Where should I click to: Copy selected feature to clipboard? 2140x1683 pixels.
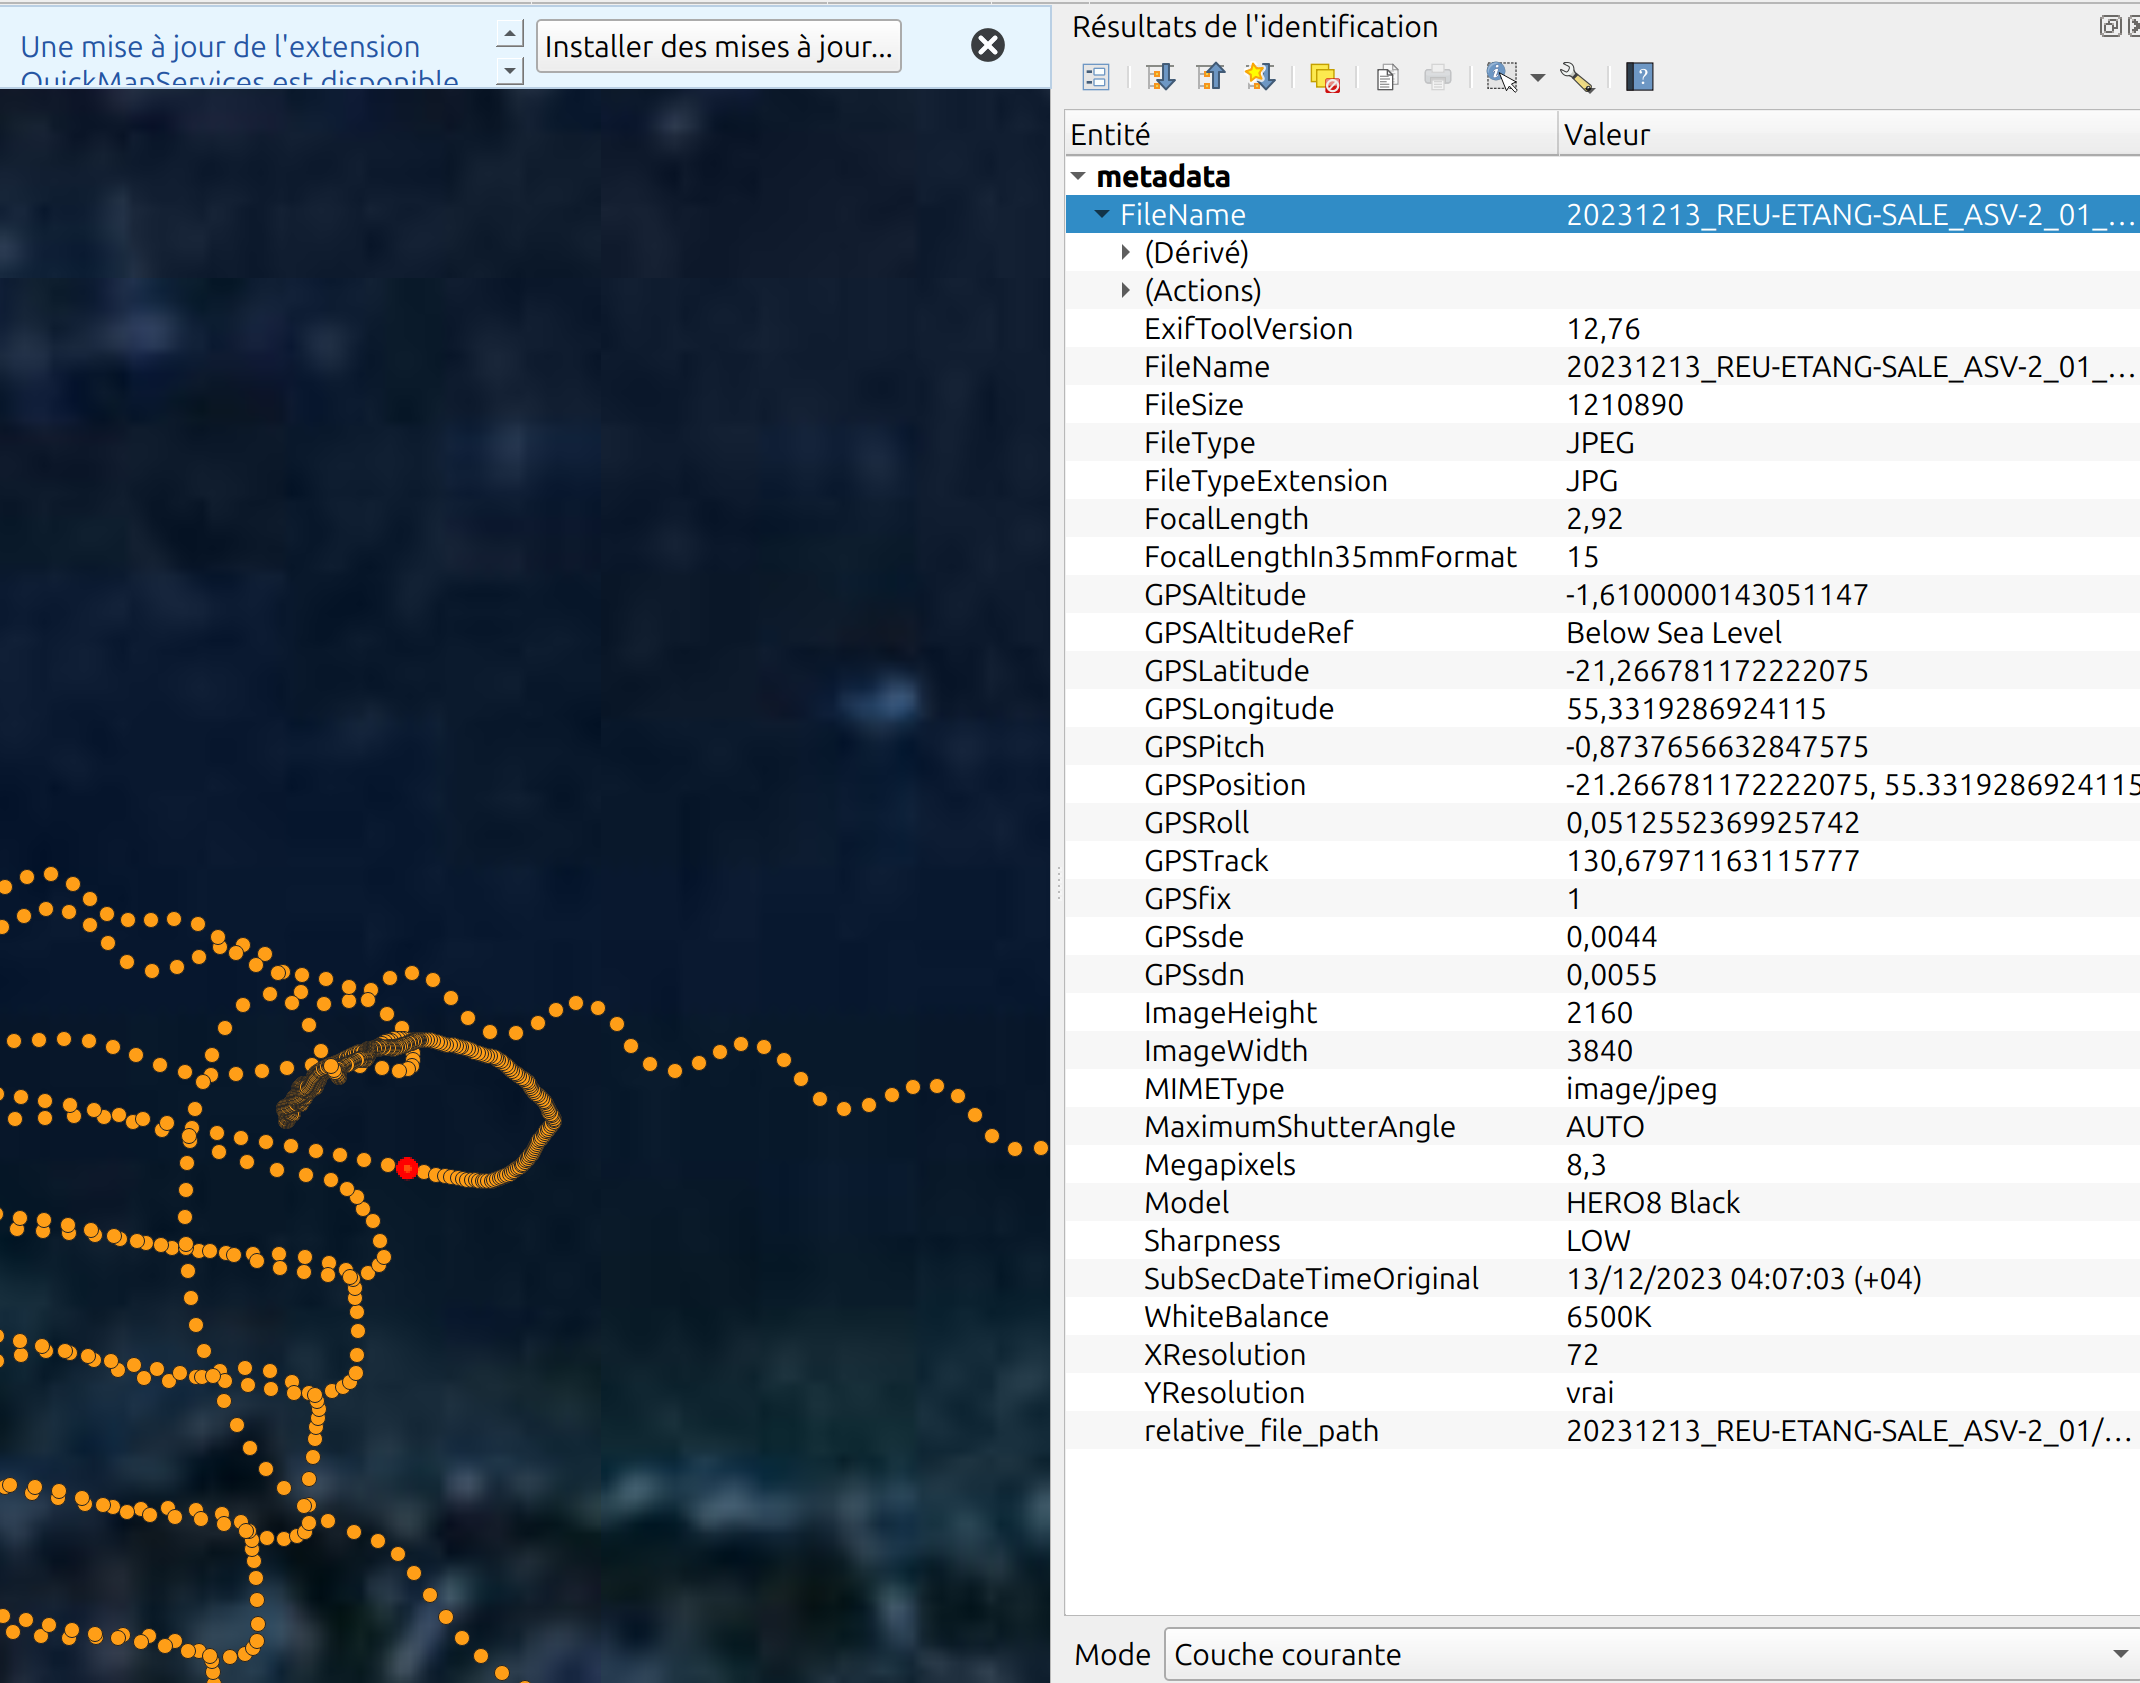(x=1387, y=77)
